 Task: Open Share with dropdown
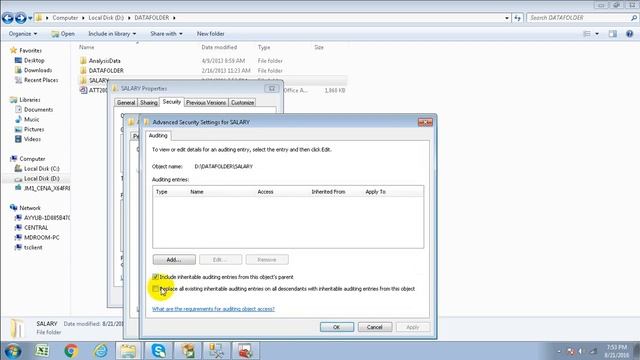(x=166, y=34)
